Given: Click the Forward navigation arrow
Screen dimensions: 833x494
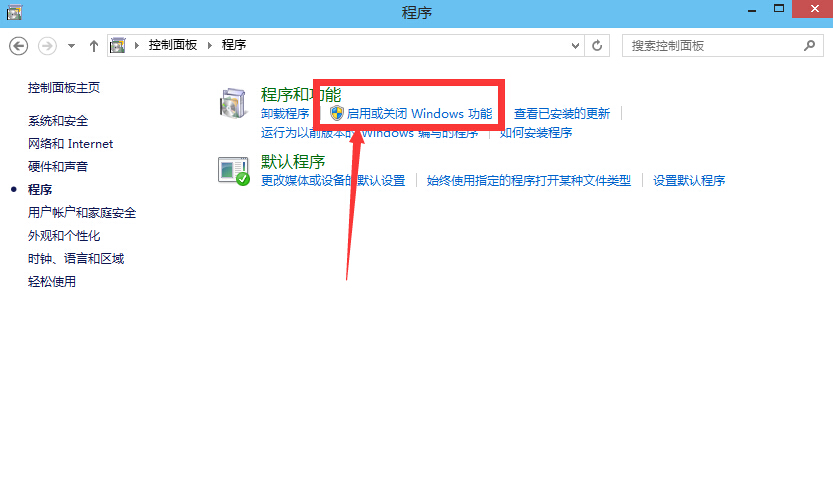Looking at the screenshot, I should tap(47, 46).
